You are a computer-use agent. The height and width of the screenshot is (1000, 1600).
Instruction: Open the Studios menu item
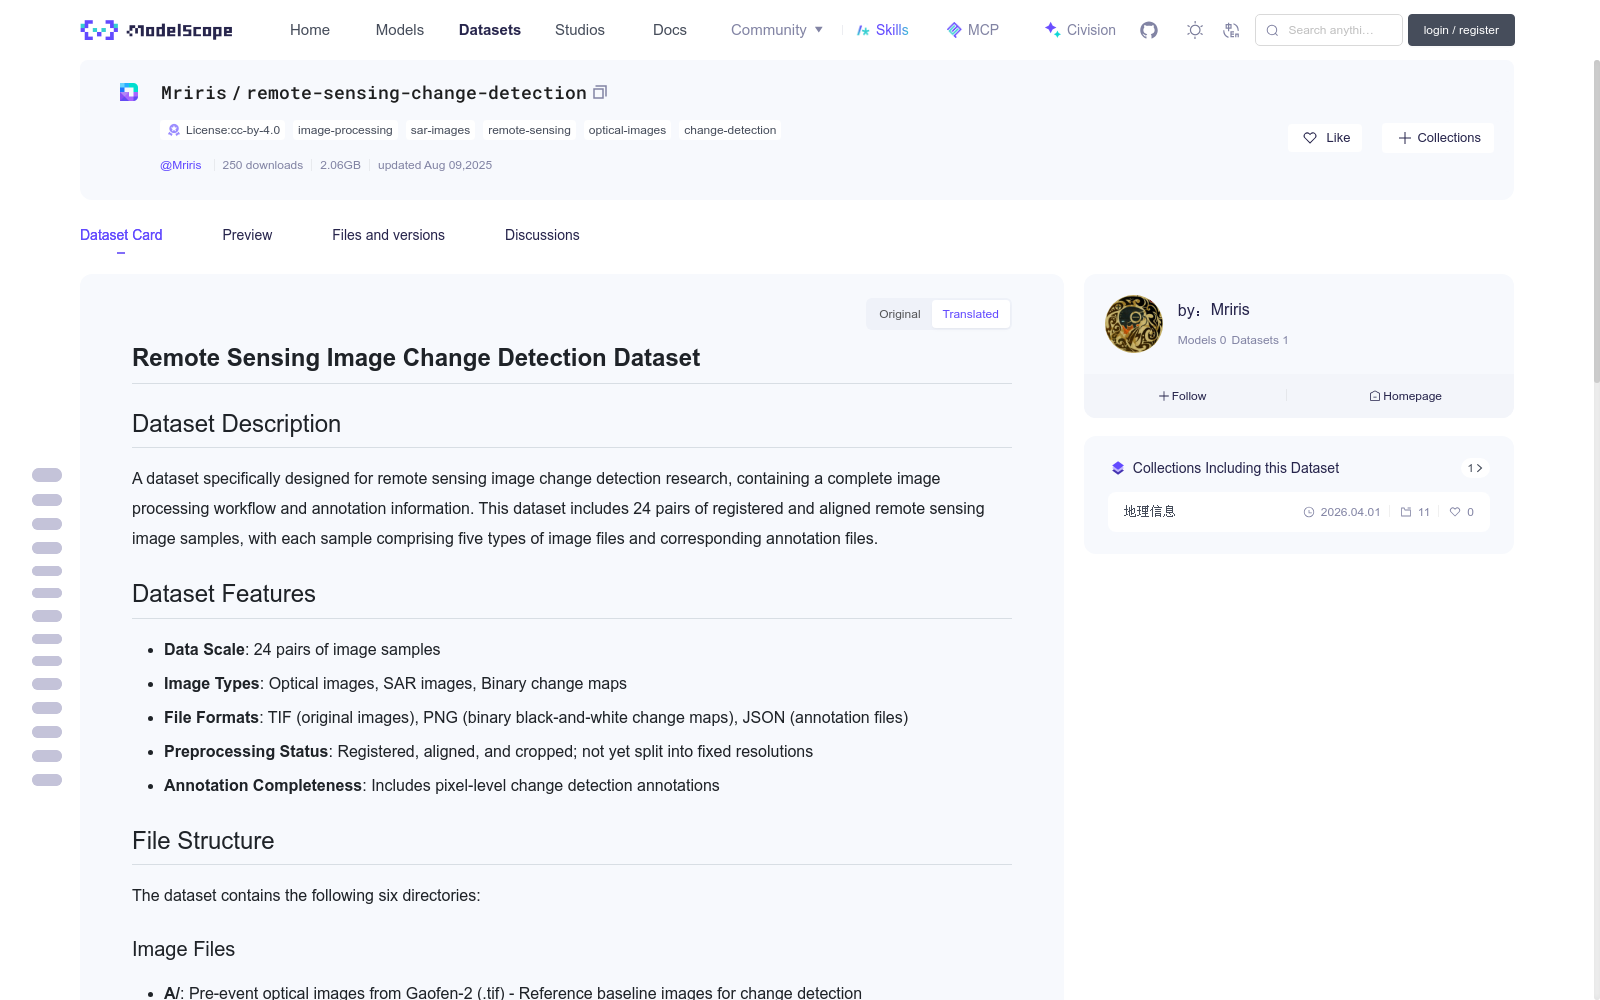(580, 30)
